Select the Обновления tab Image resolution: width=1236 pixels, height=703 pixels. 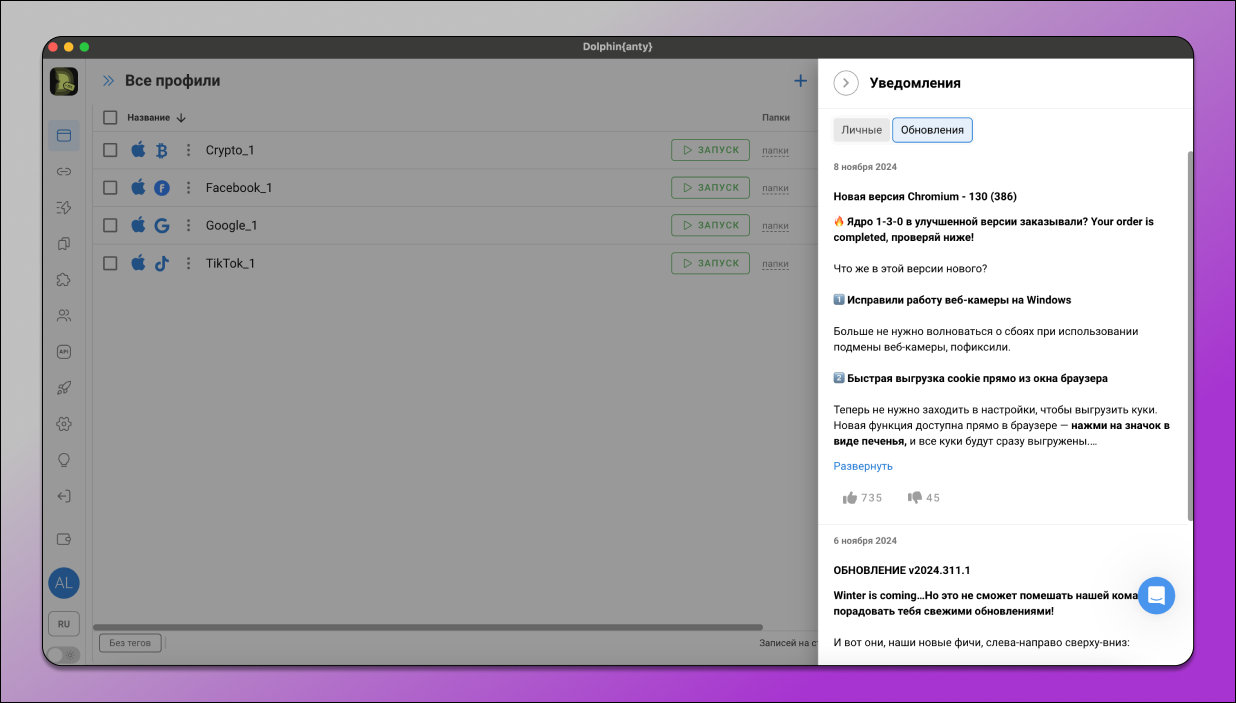pyautogui.click(x=932, y=130)
